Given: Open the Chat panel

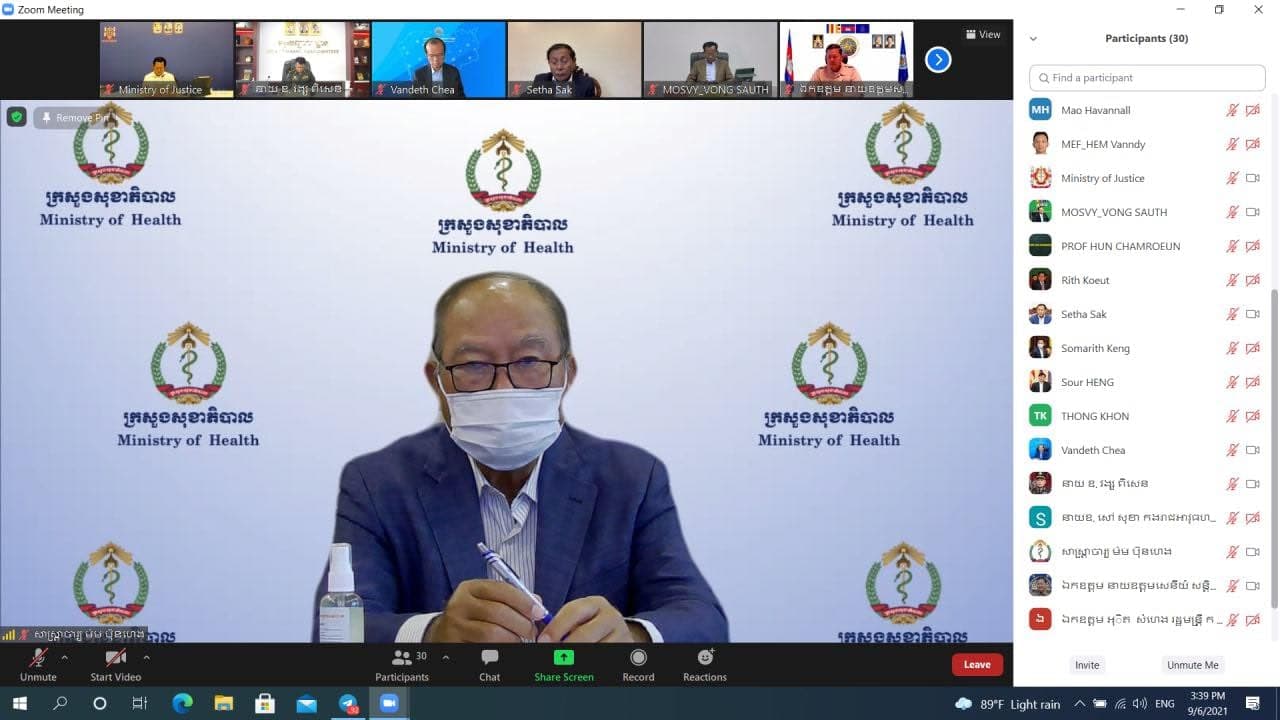Looking at the screenshot, I should pos(489,663).
